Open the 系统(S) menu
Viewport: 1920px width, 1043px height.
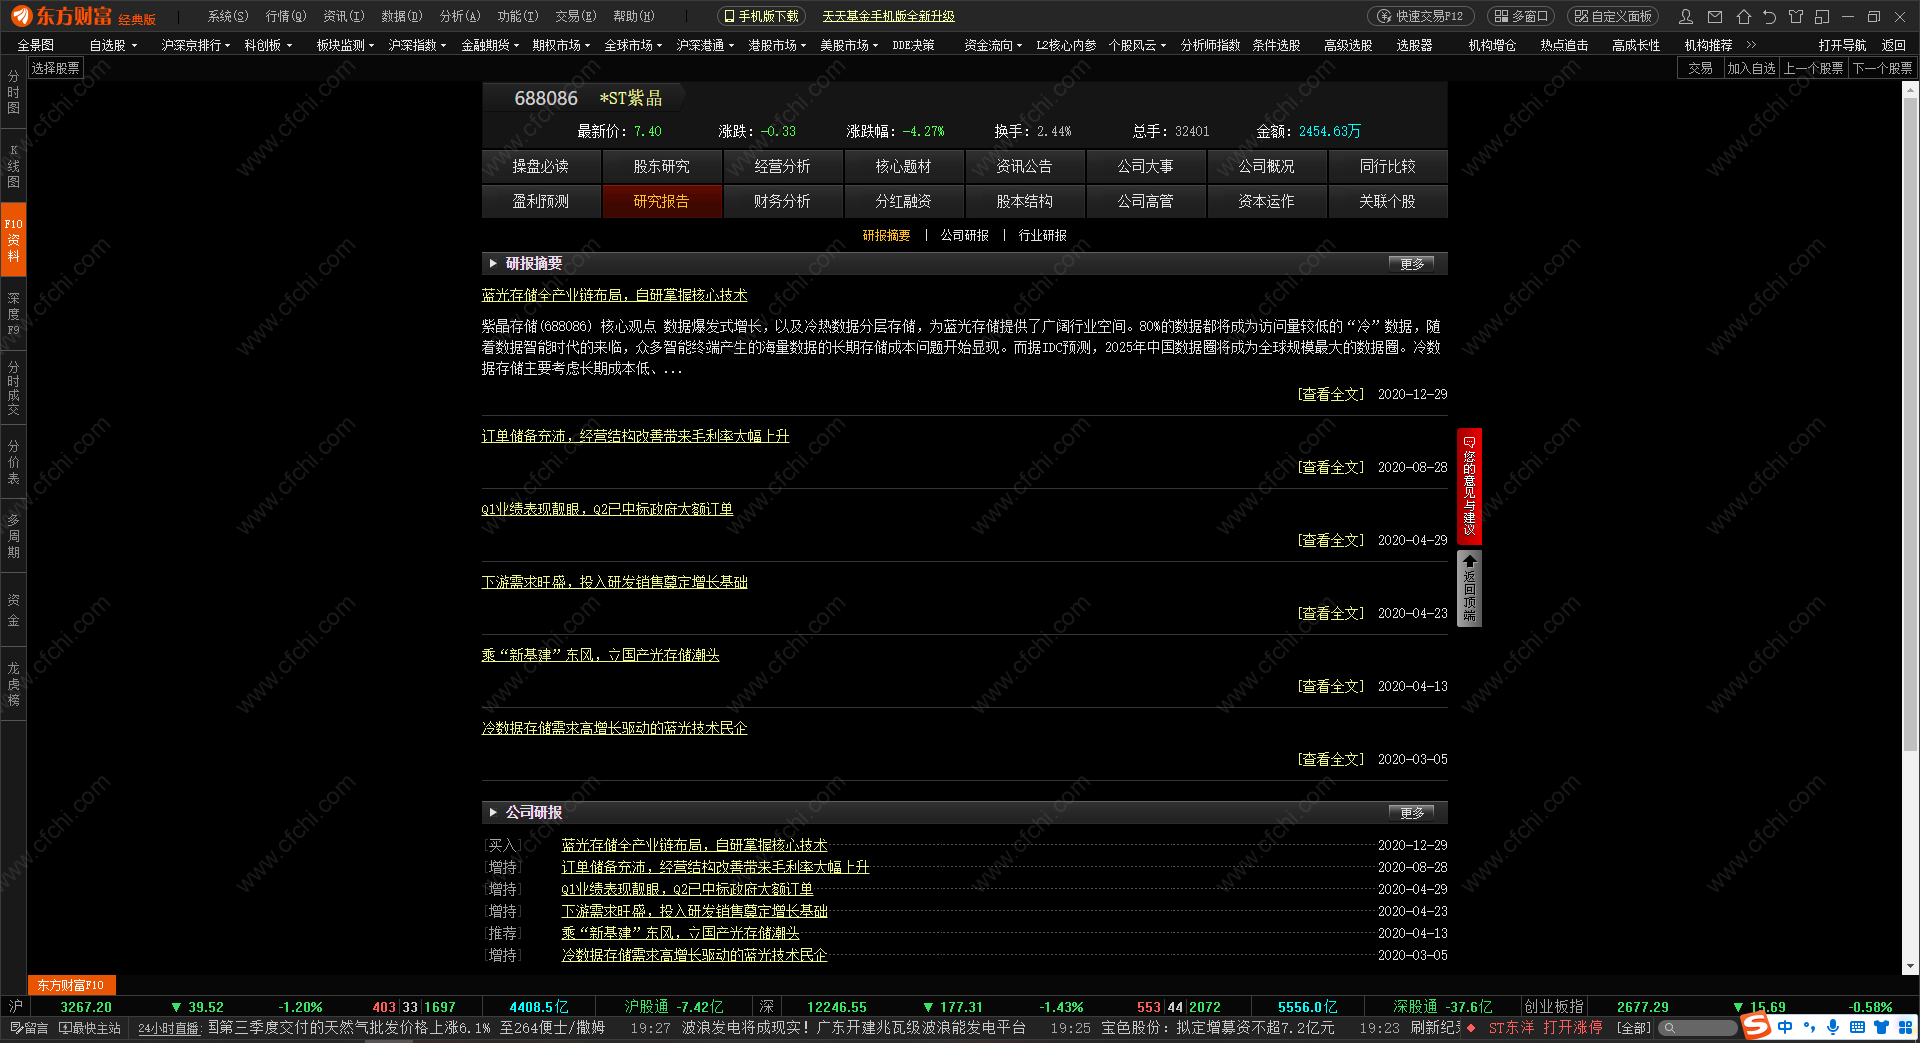coord(228,16)
